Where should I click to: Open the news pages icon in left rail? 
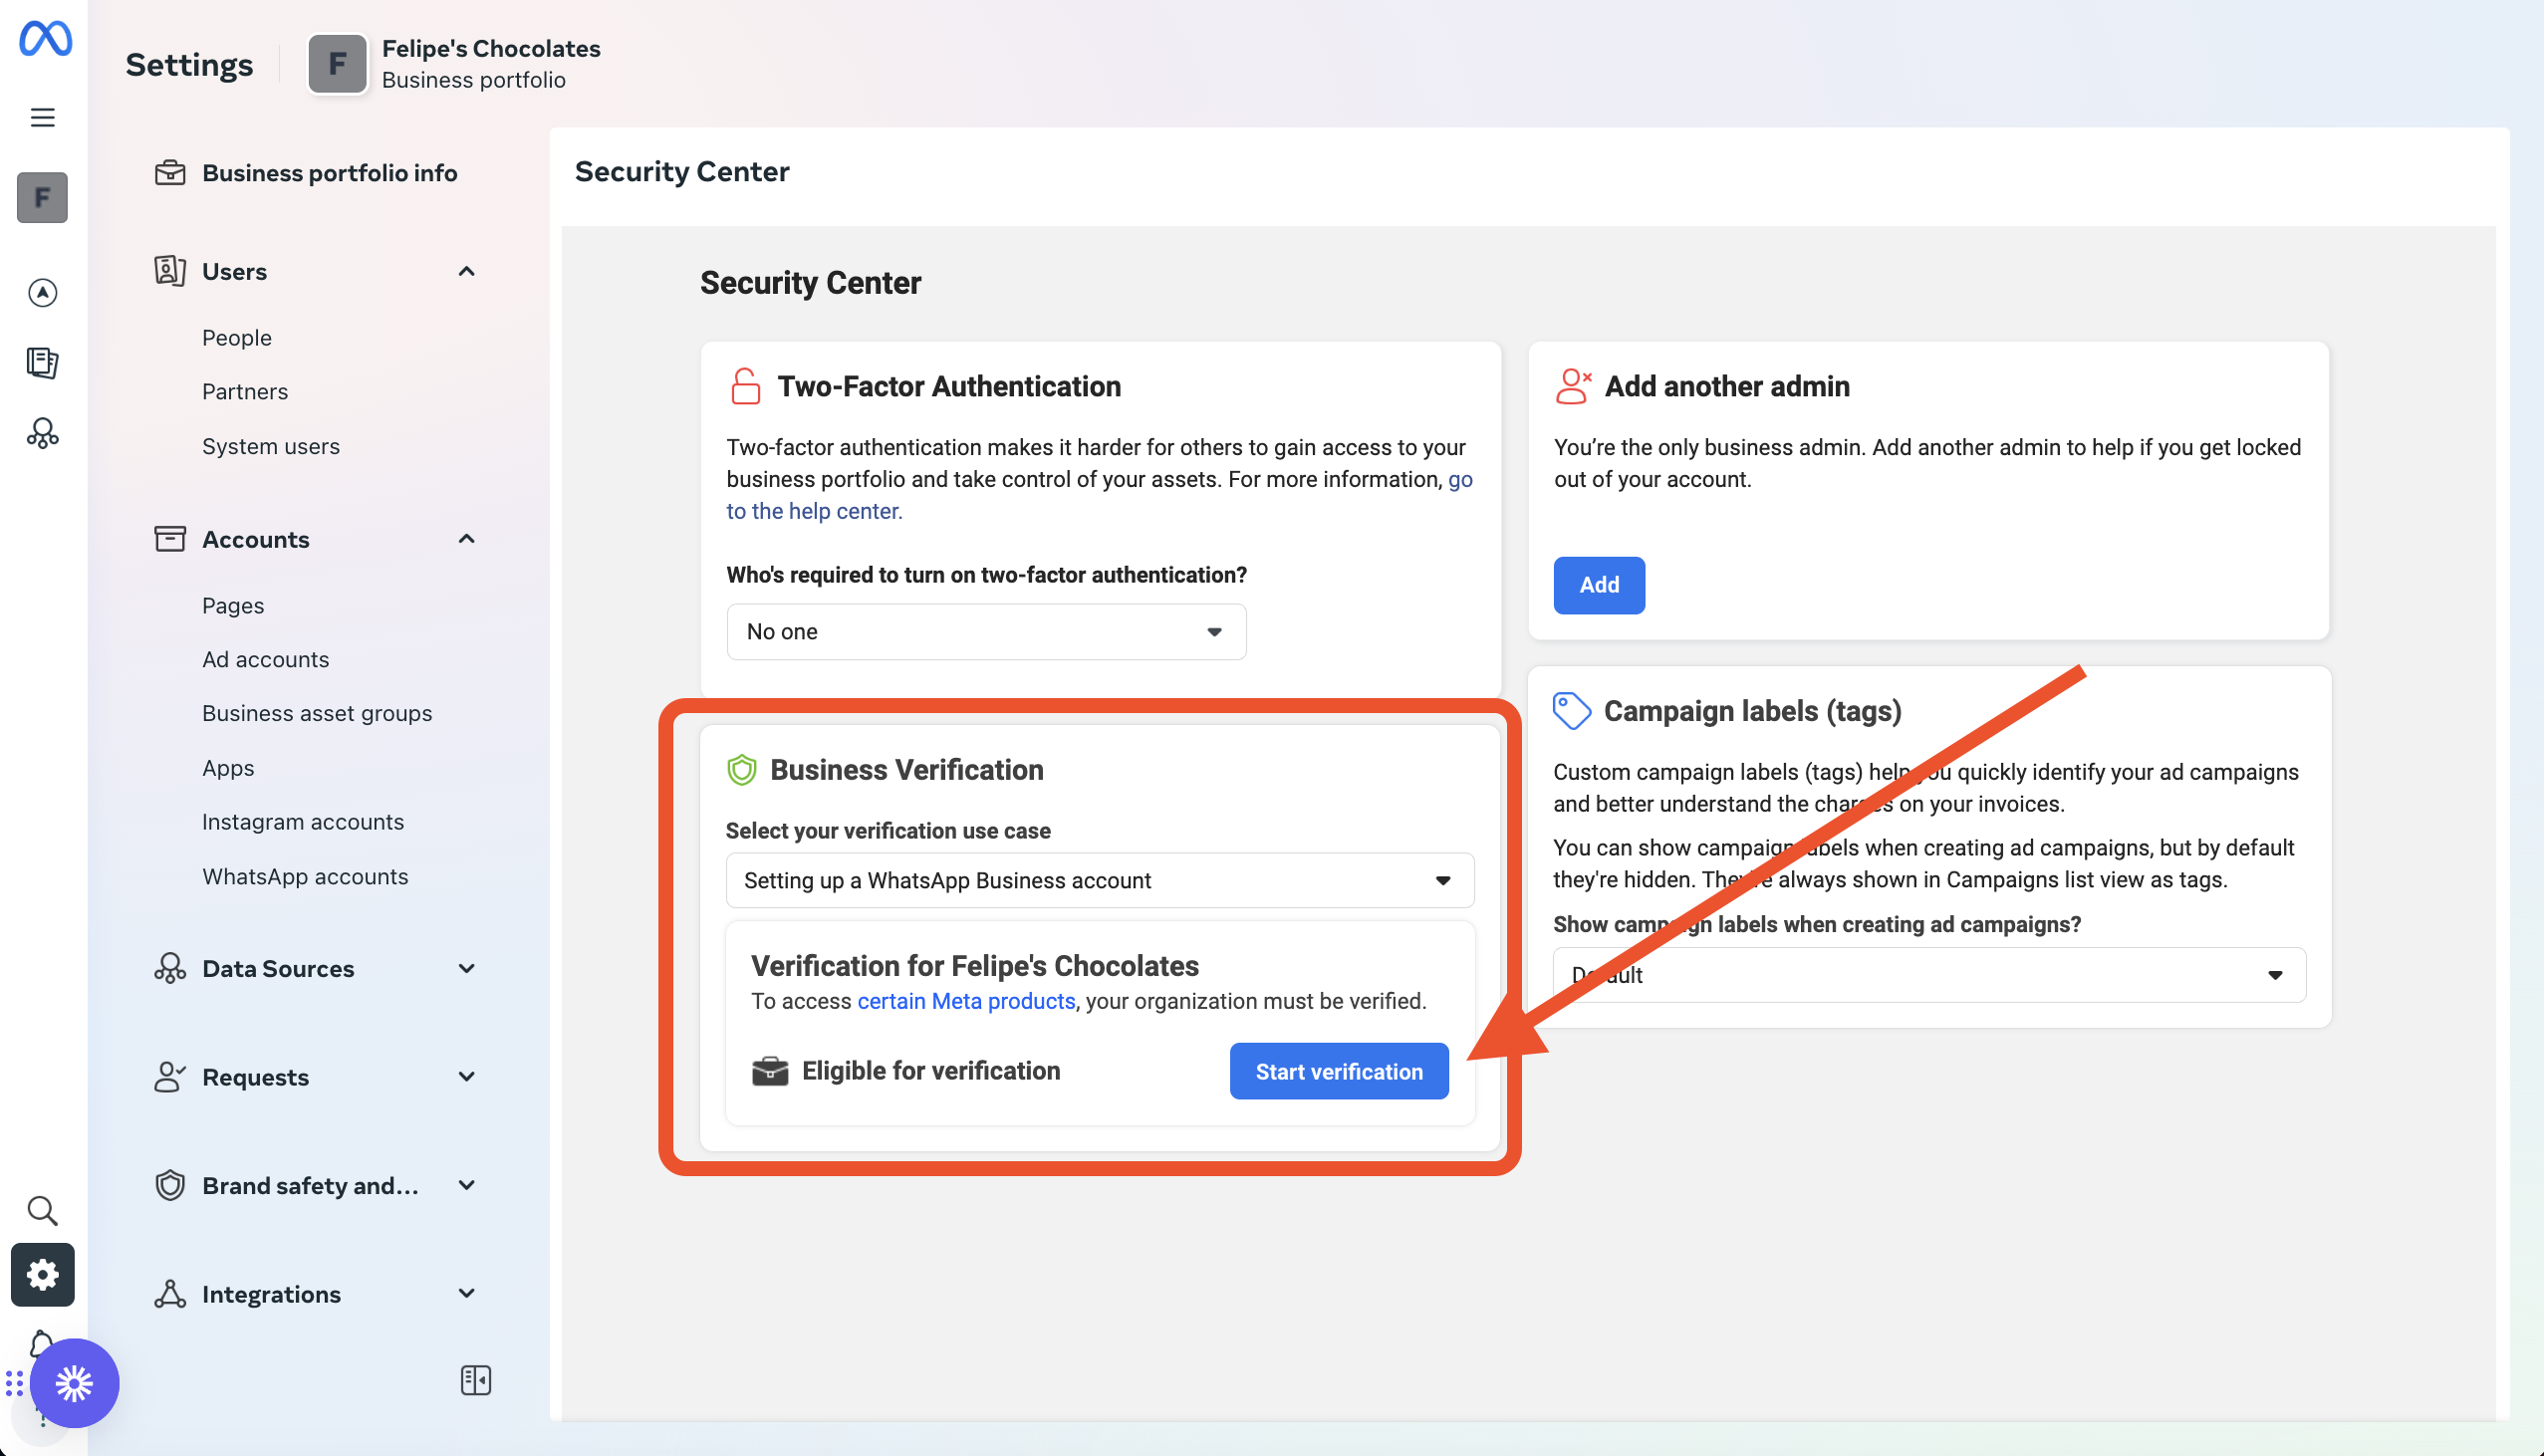(42, 362)
